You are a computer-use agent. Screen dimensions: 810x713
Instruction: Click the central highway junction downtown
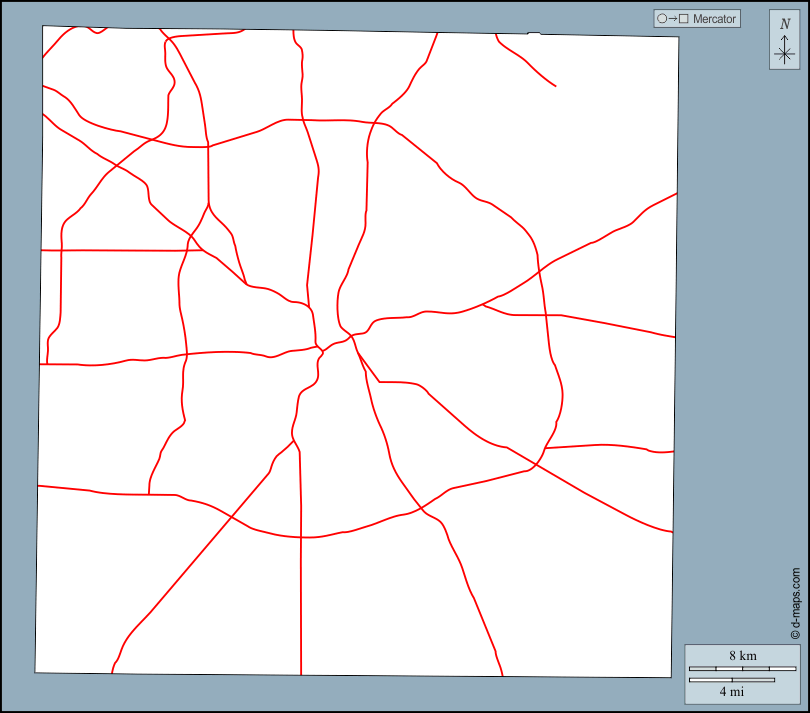321,349
